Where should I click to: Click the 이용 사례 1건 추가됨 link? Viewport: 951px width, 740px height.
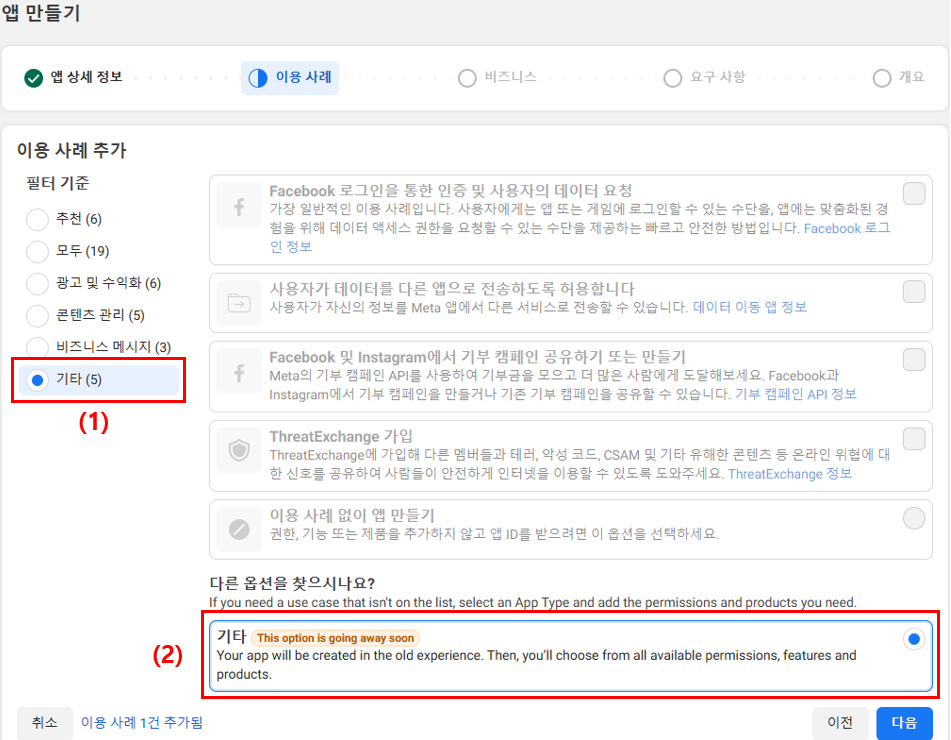point(142,722)
